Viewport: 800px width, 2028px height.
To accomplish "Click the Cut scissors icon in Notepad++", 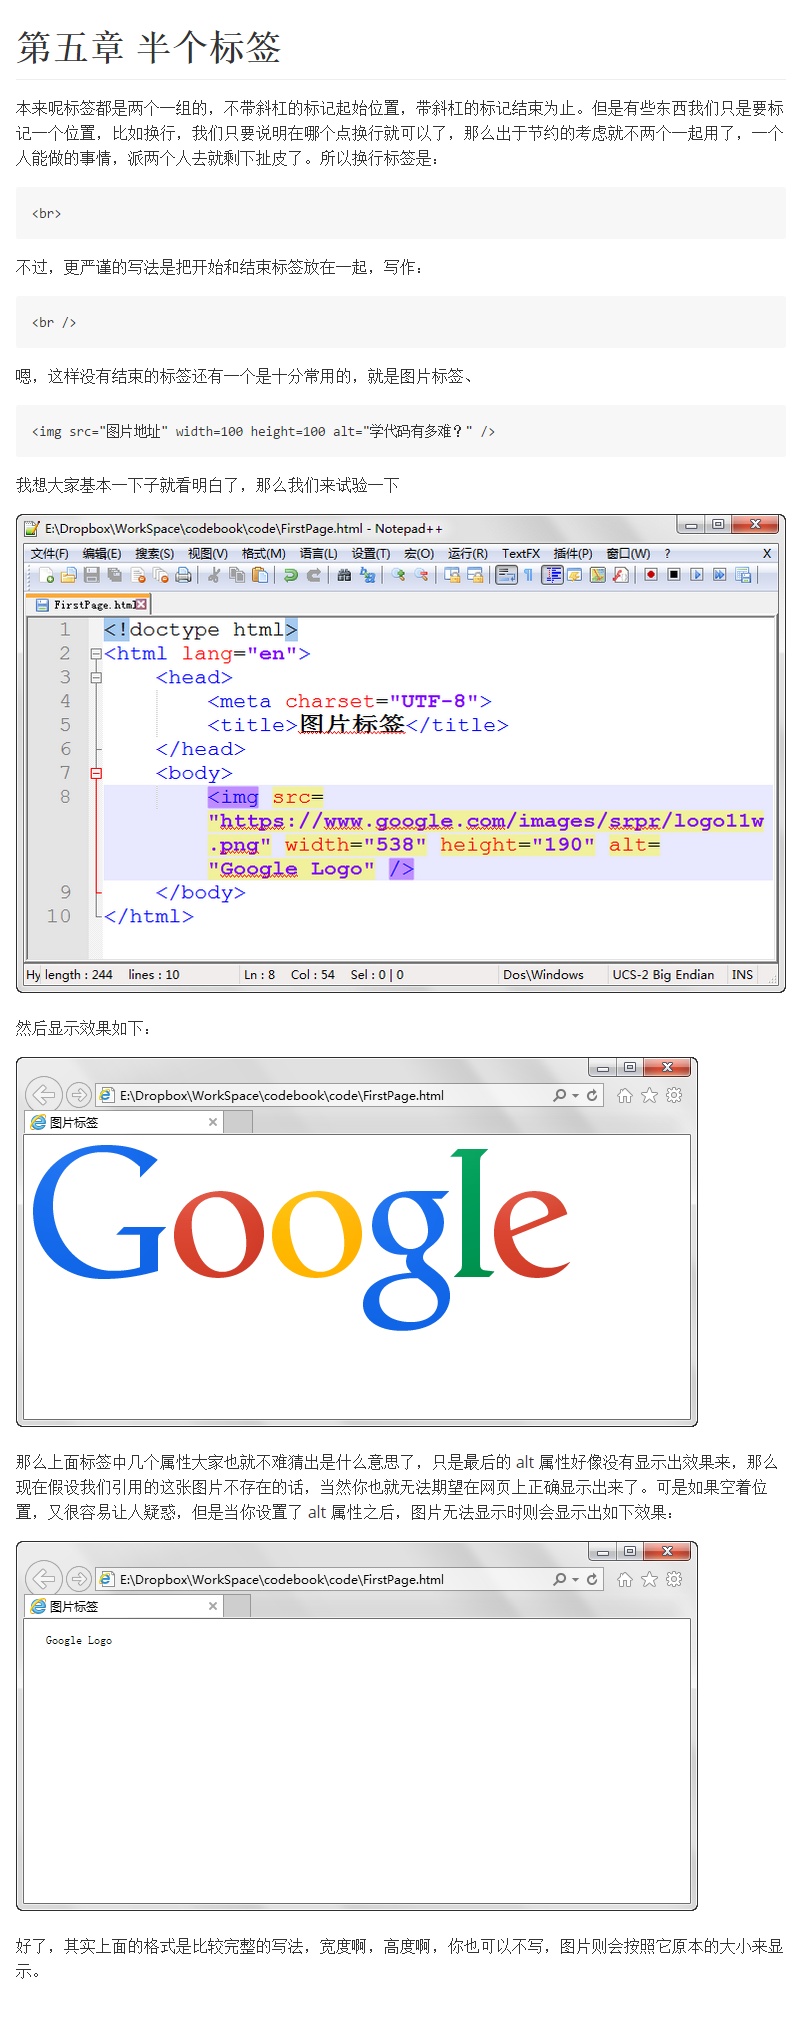I will tap(213, 575).
